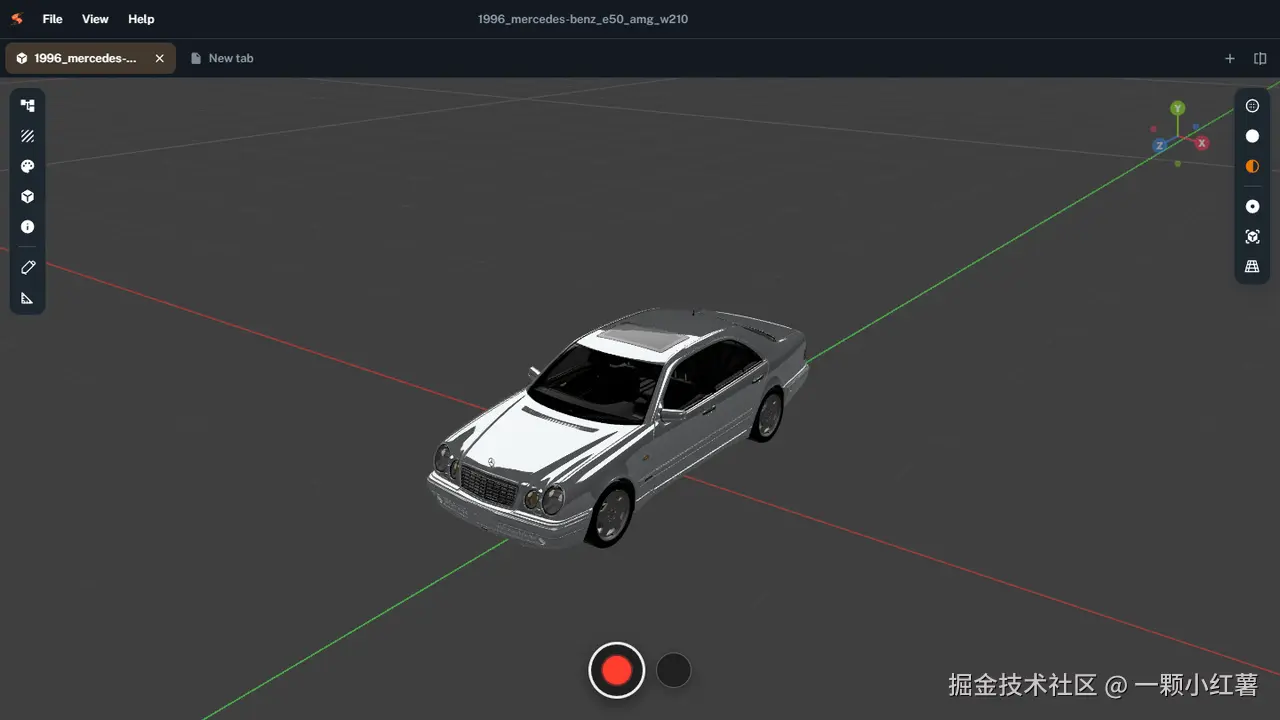Toggle the ground grid display
Screen dimensions: 1280x720
1252,267
